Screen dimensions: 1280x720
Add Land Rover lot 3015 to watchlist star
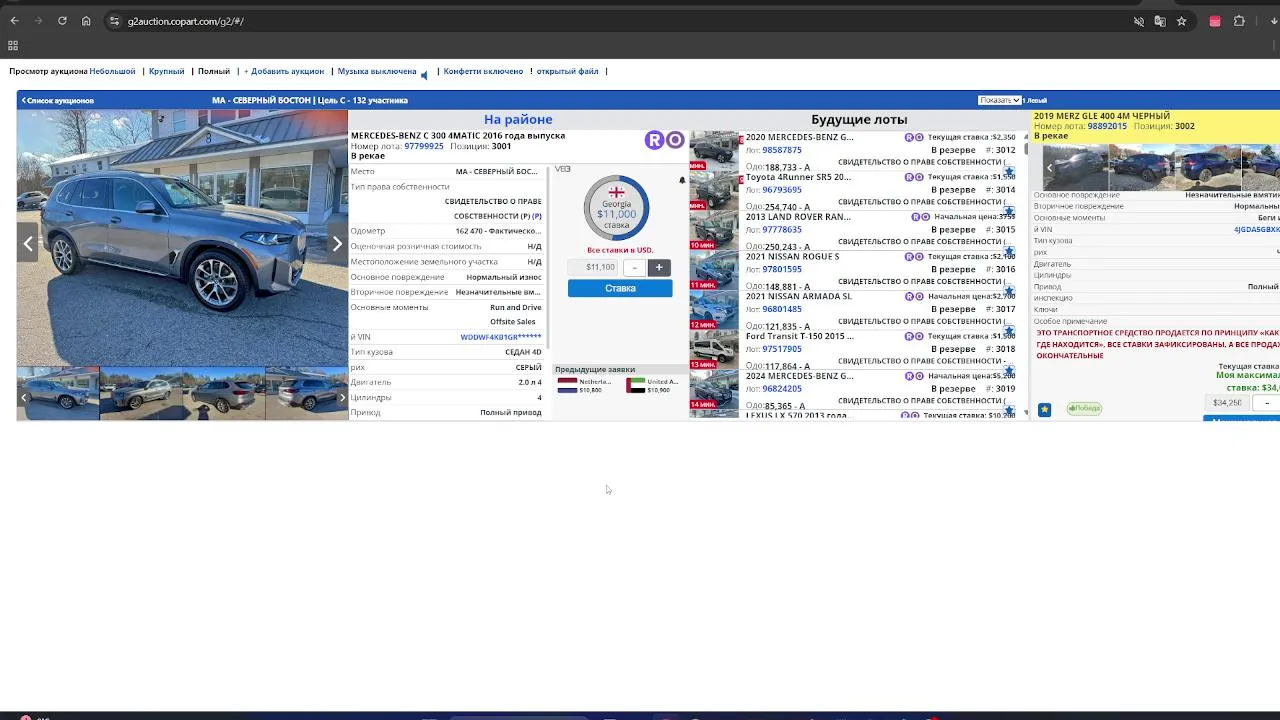click(1009, 251)
